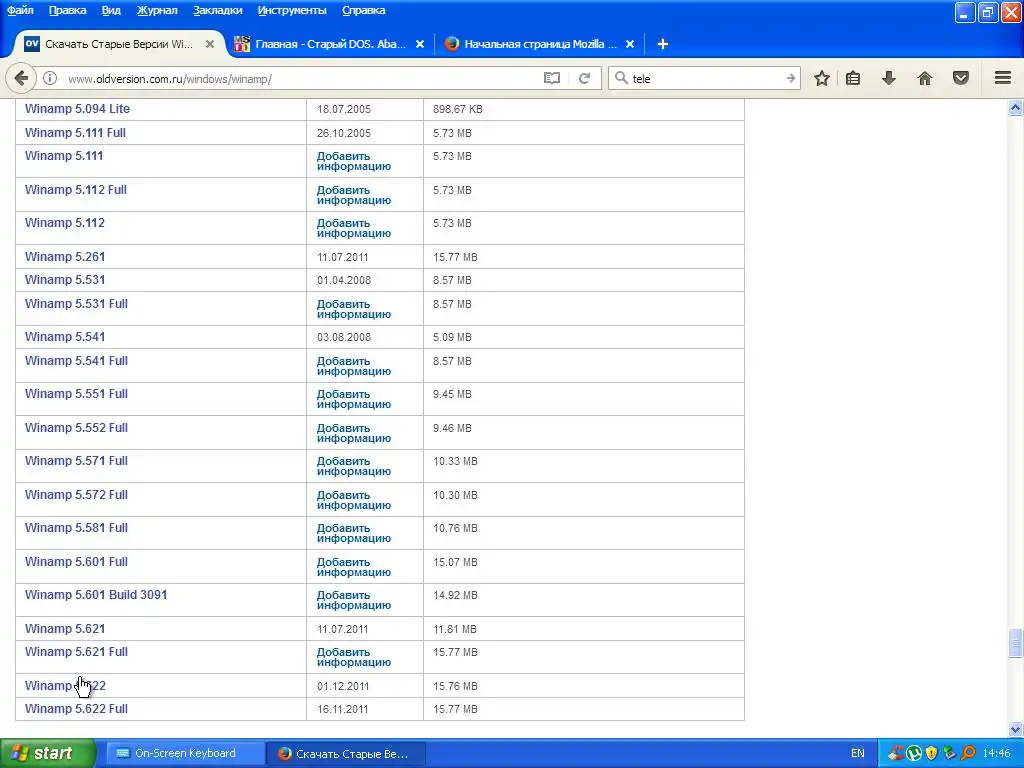Open a new tab with plus button
The height and width of the screenshot is (768, 1024).
click(662, 44)
